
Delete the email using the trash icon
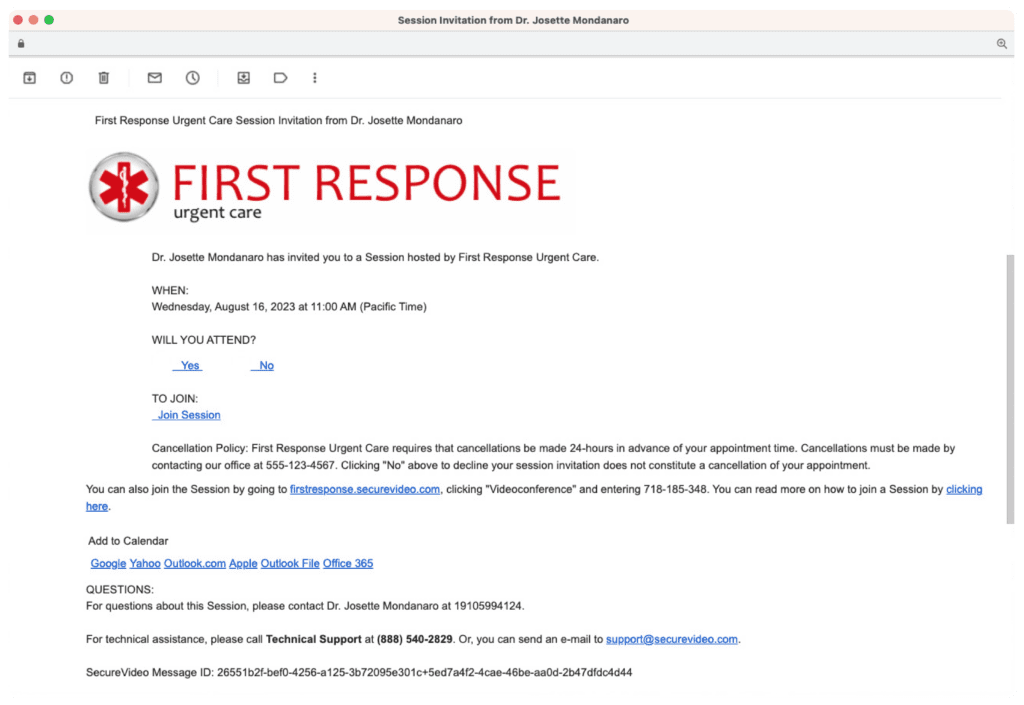[x=104, y=78]
